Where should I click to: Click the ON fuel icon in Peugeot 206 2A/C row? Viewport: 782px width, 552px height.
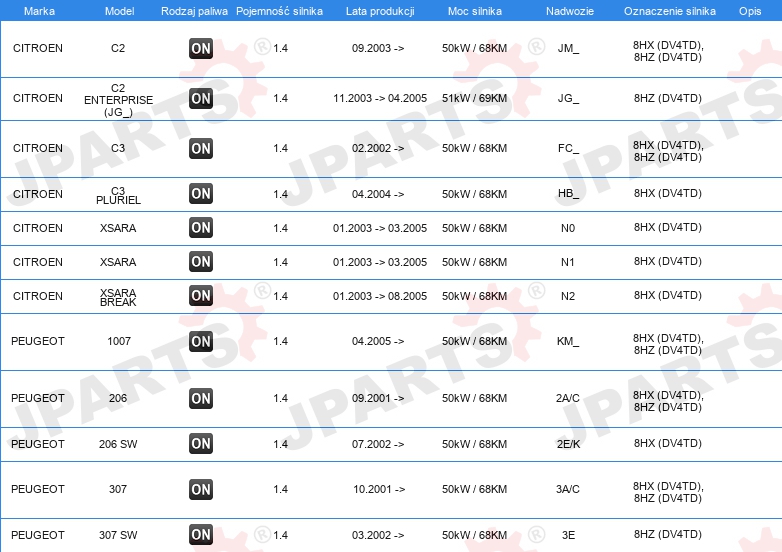201,398
